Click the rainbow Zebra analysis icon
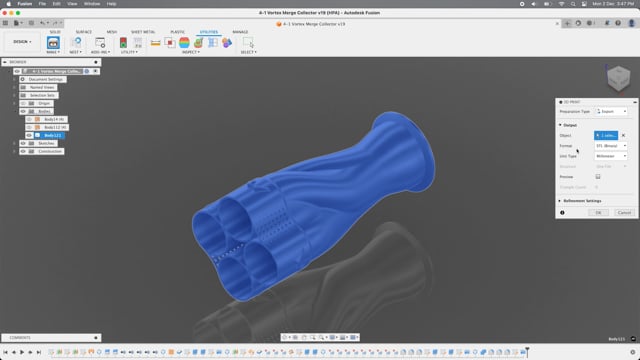 pyautogui.click(x=184, y=42)
